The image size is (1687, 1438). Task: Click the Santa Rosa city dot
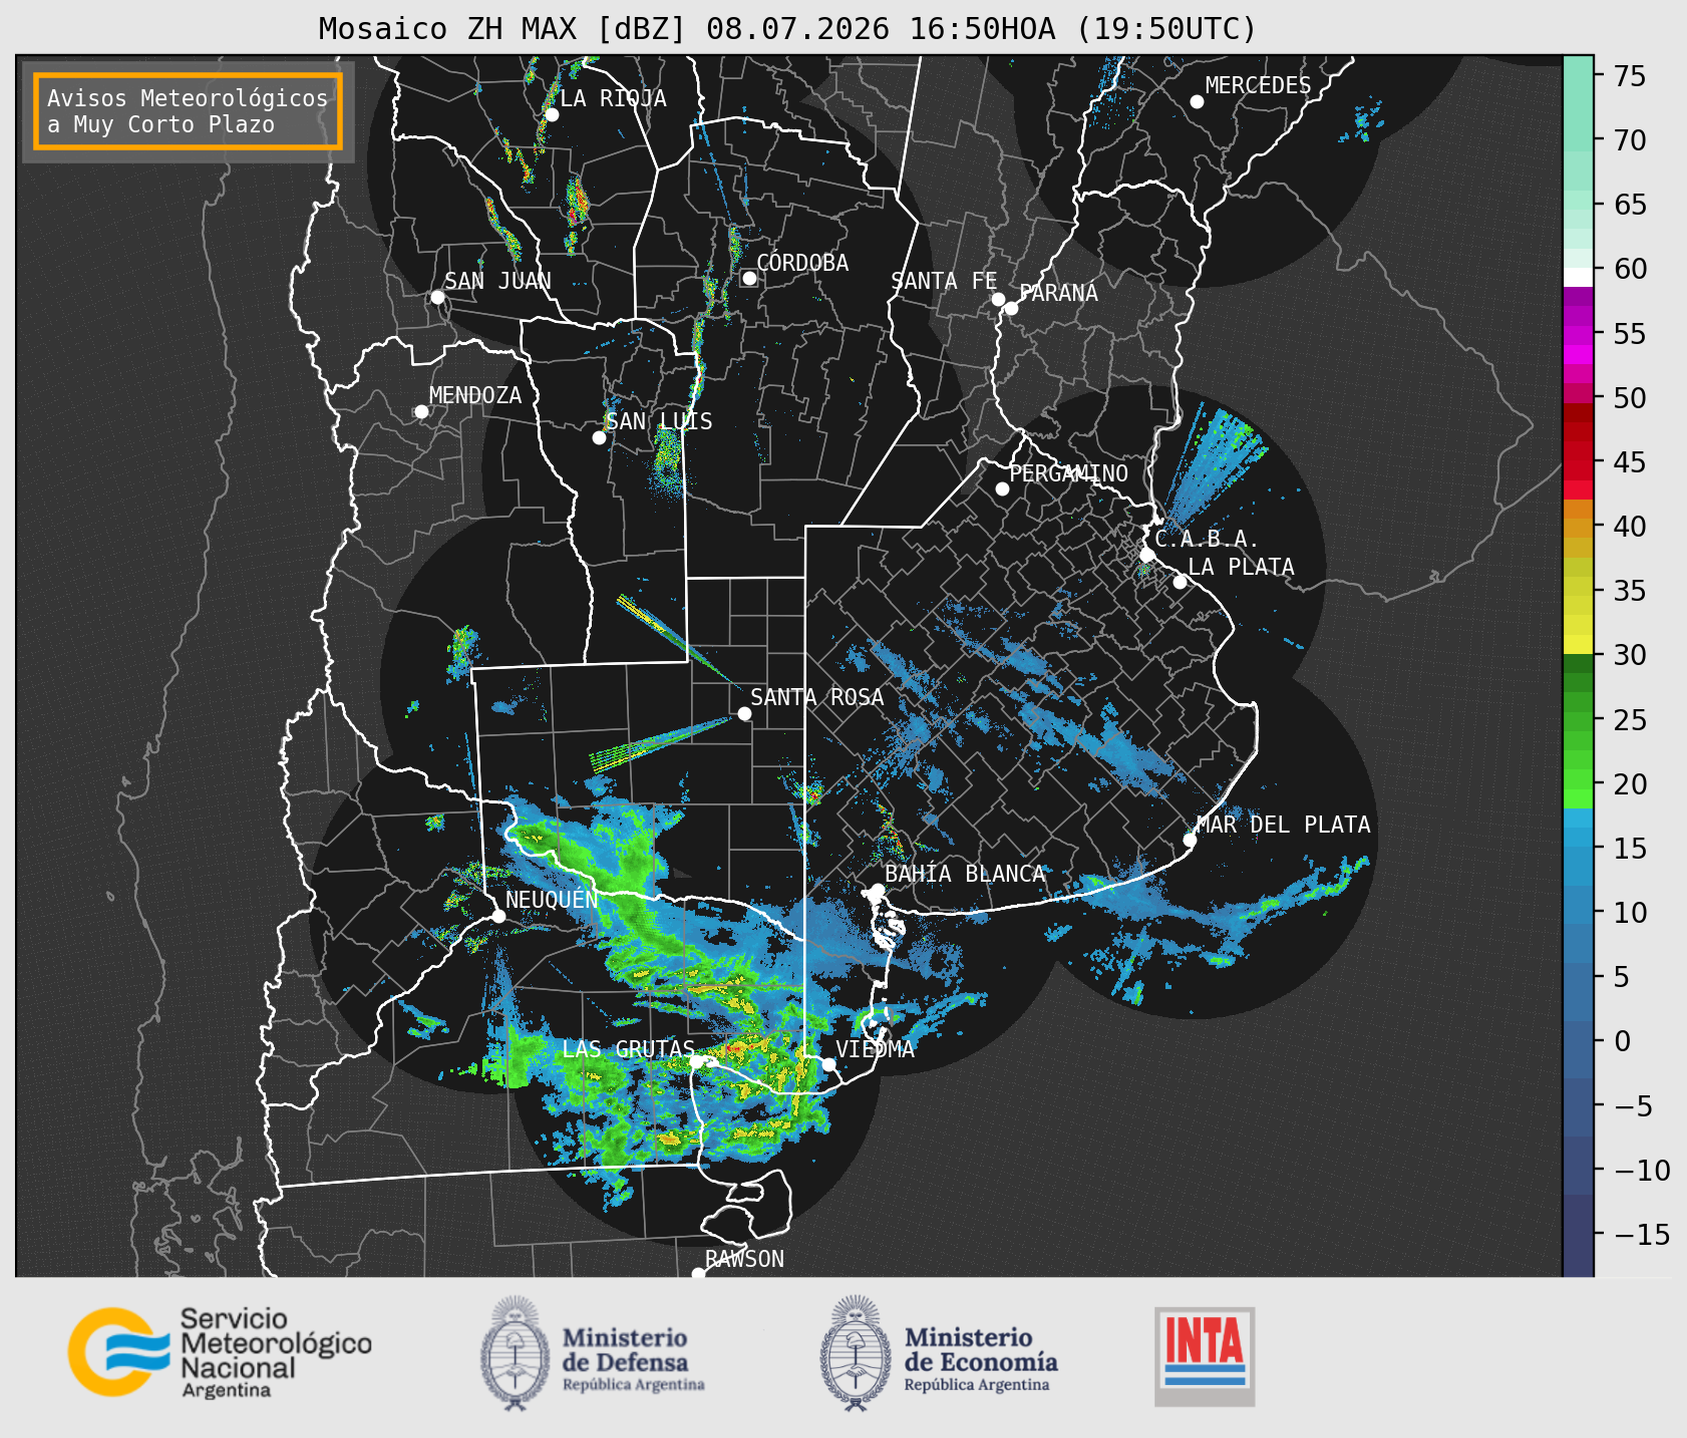[x=744, y=713]
